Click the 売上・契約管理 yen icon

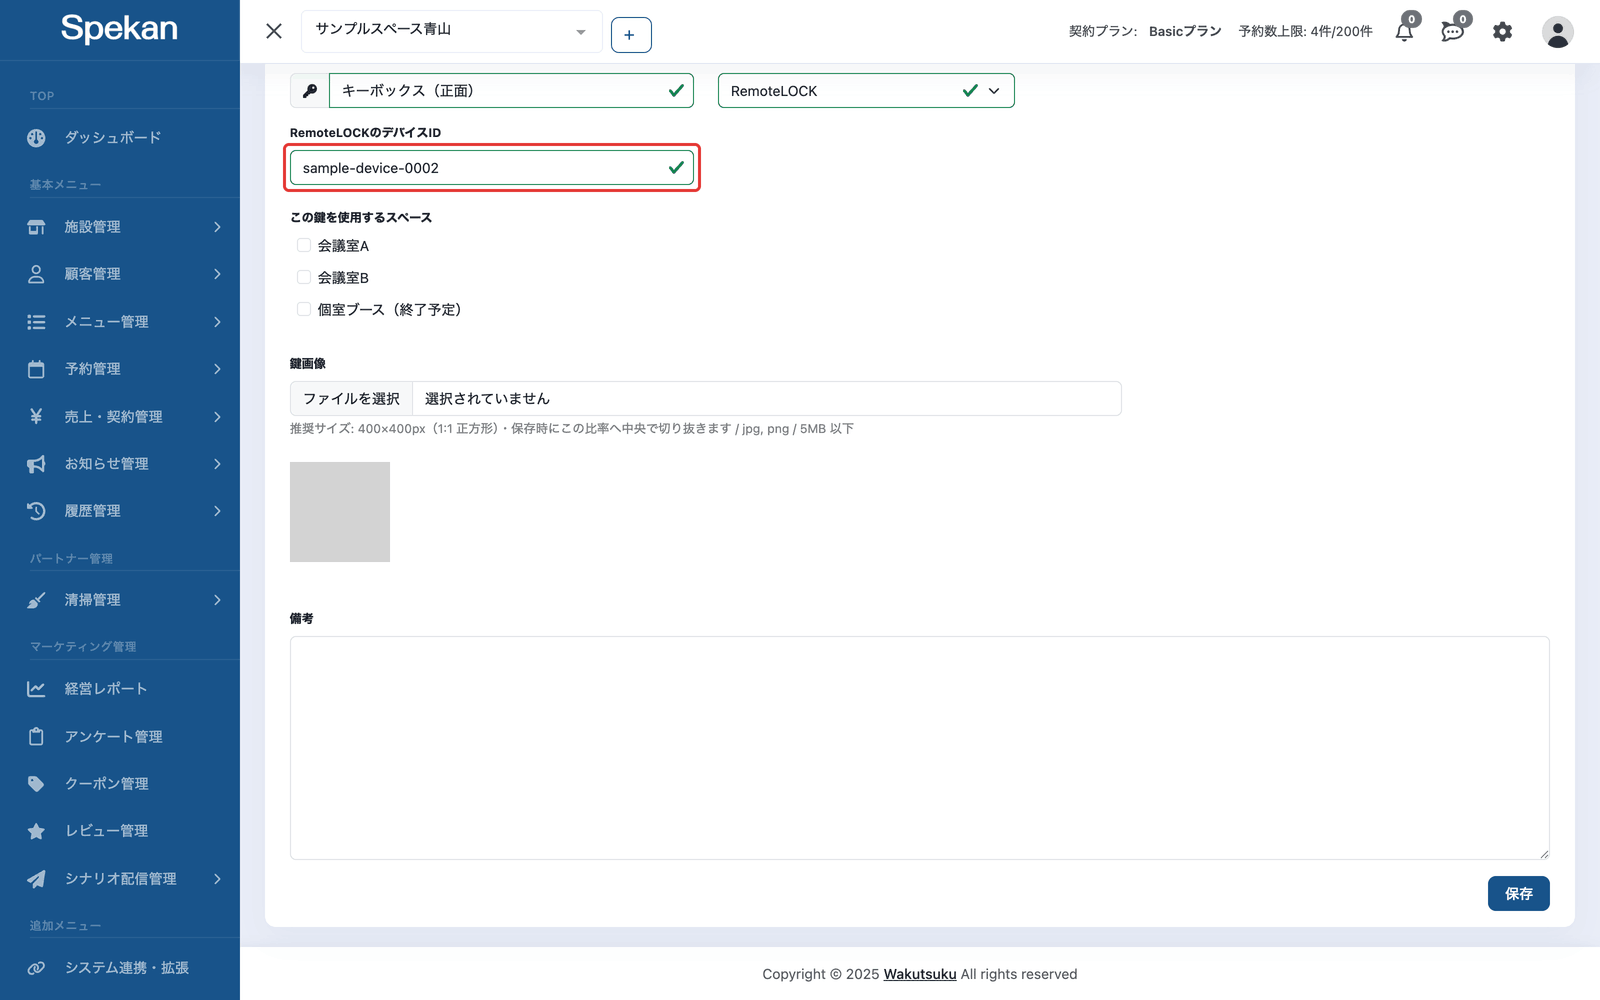pos(36,416)
